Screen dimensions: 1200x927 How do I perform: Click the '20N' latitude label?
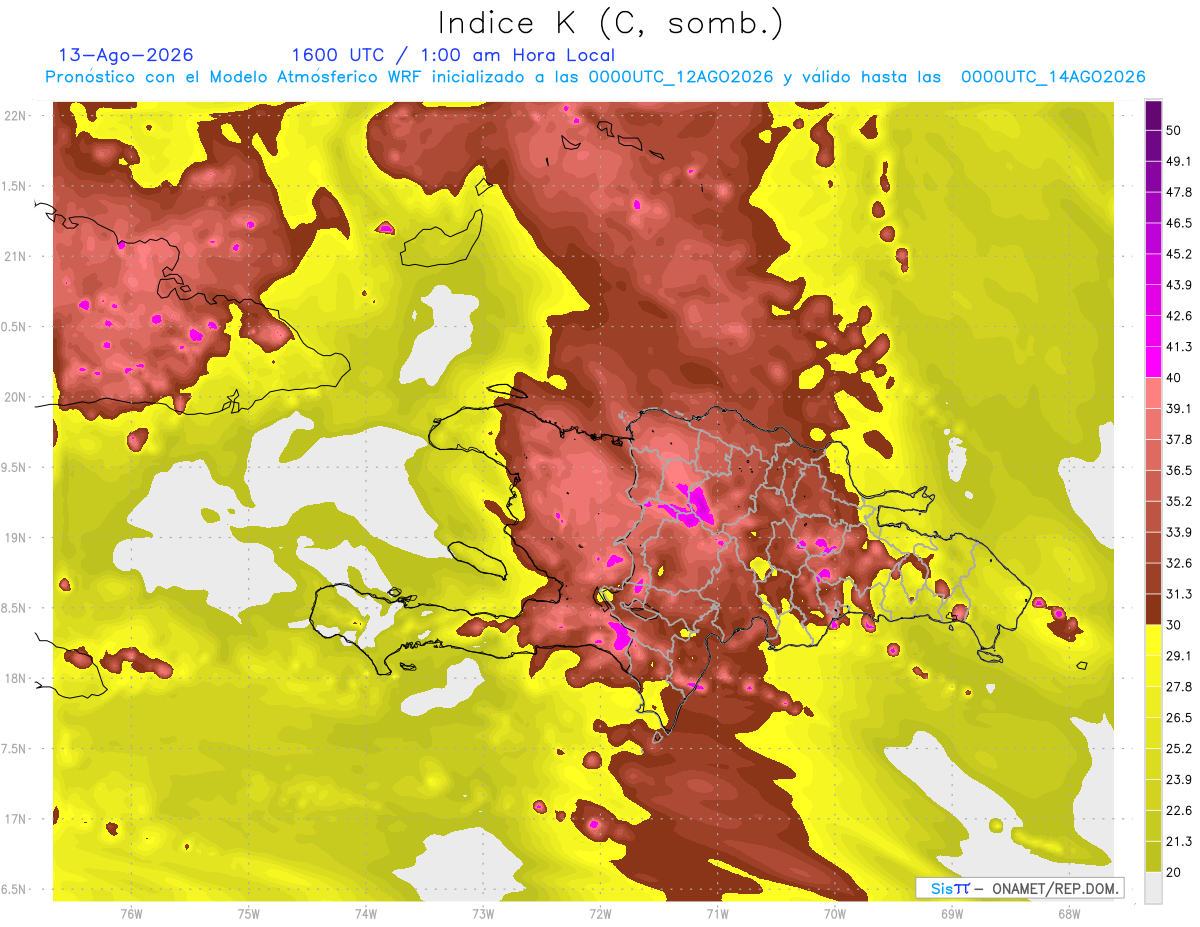[17, 397]
